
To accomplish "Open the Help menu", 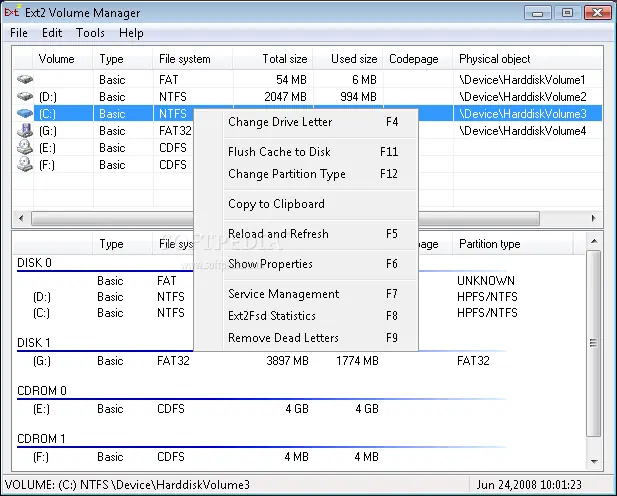I will point(131,33).
